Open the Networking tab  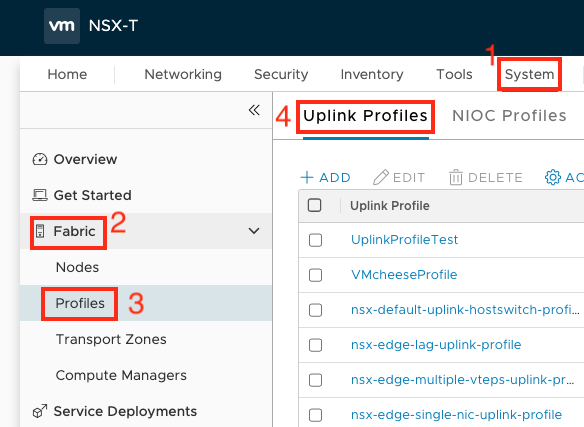coord(183,74)
